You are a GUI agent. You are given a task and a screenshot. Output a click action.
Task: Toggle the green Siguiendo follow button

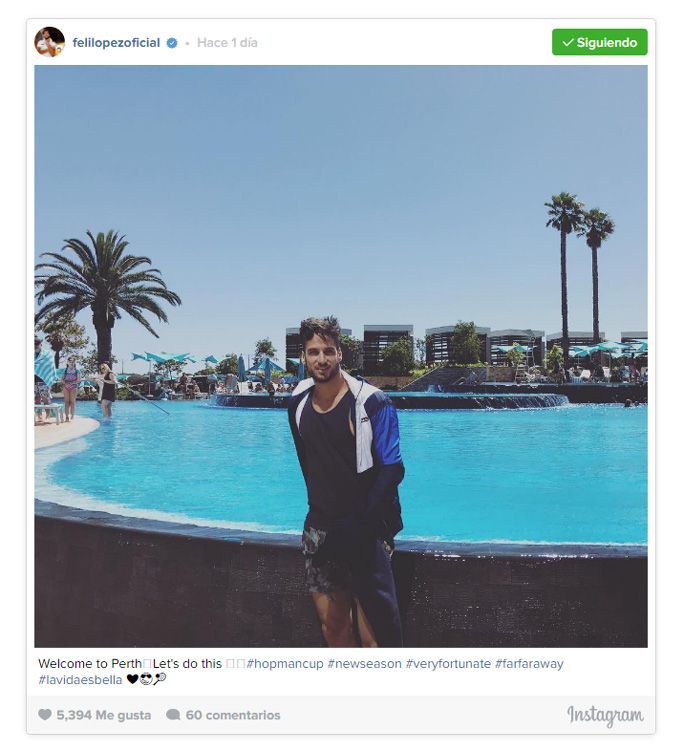click(599, 42)
